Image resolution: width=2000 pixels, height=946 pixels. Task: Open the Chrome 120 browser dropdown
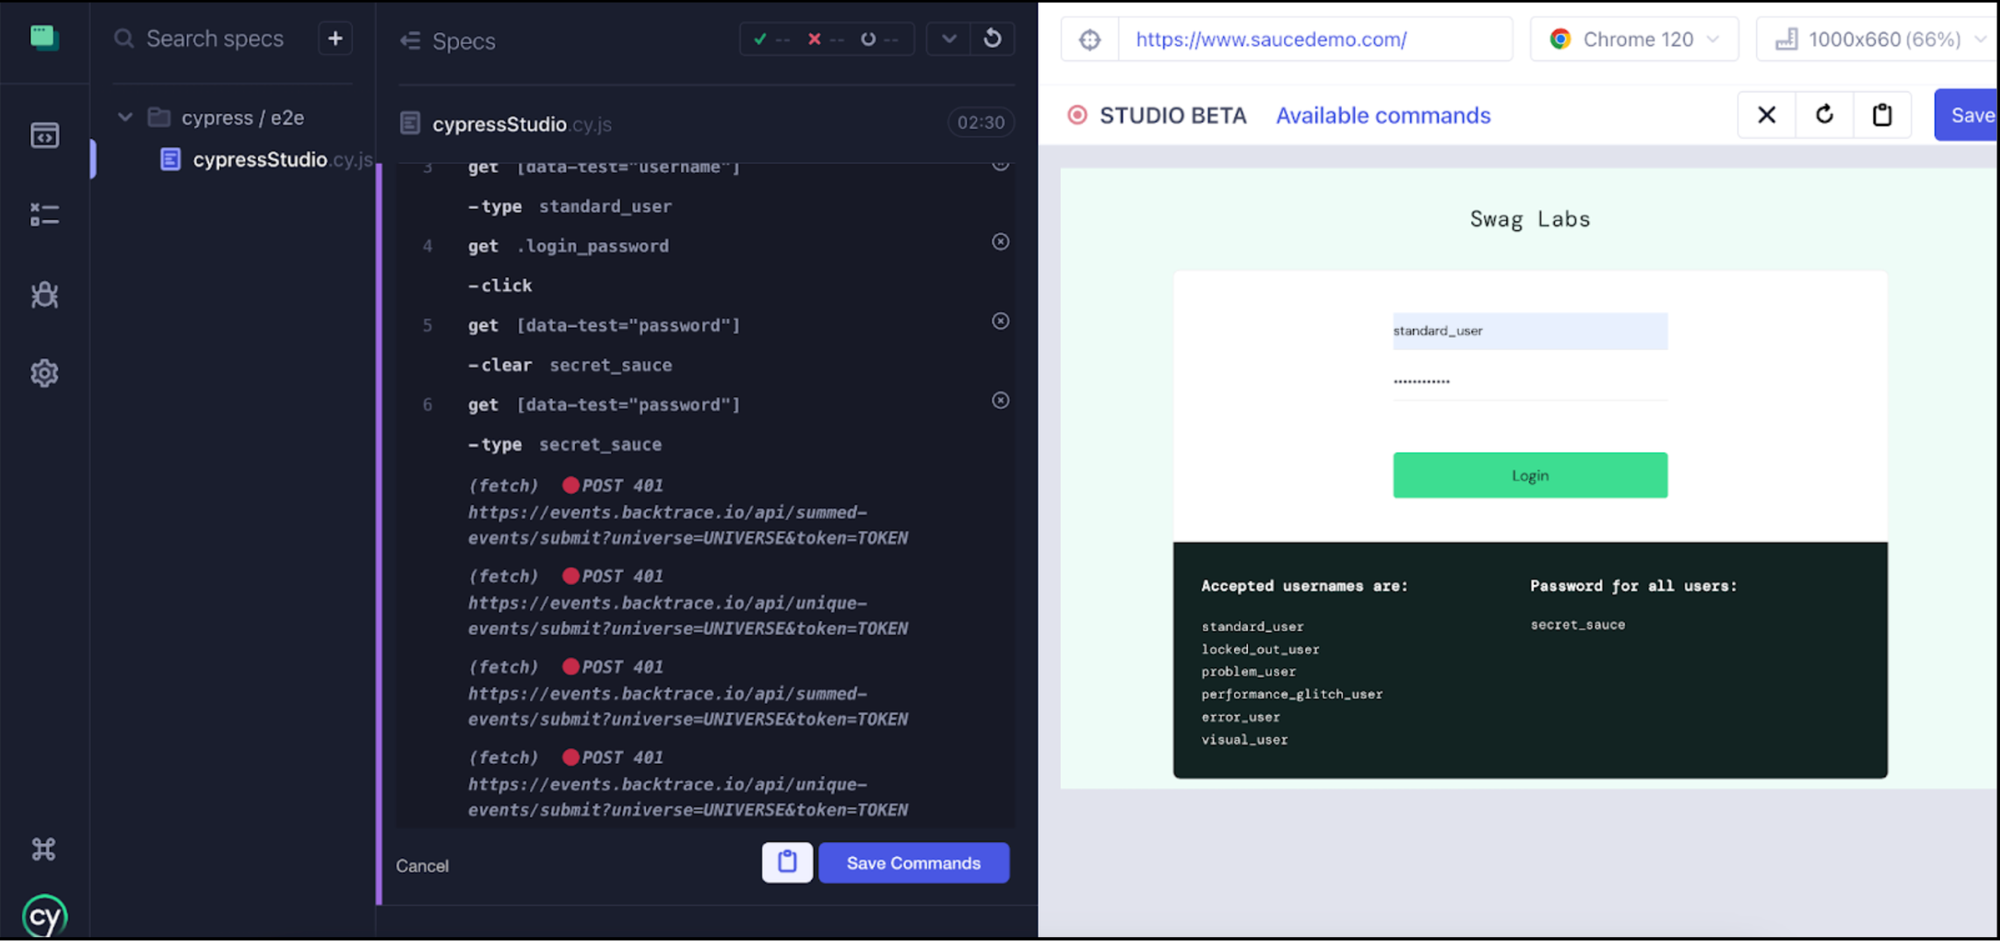(x=1634, y=40)
